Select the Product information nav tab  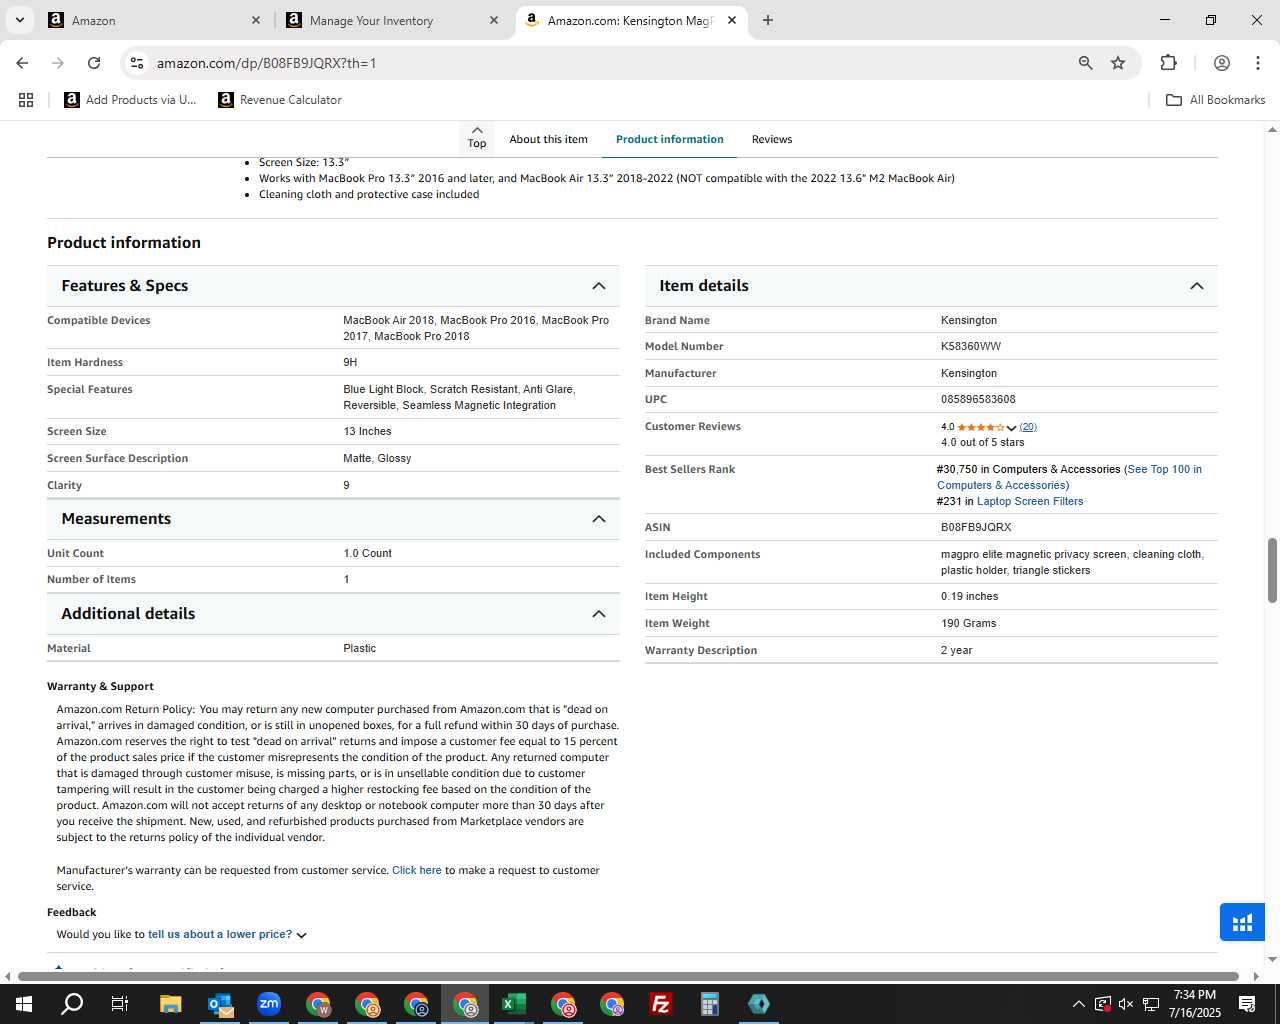click(670, 139)
